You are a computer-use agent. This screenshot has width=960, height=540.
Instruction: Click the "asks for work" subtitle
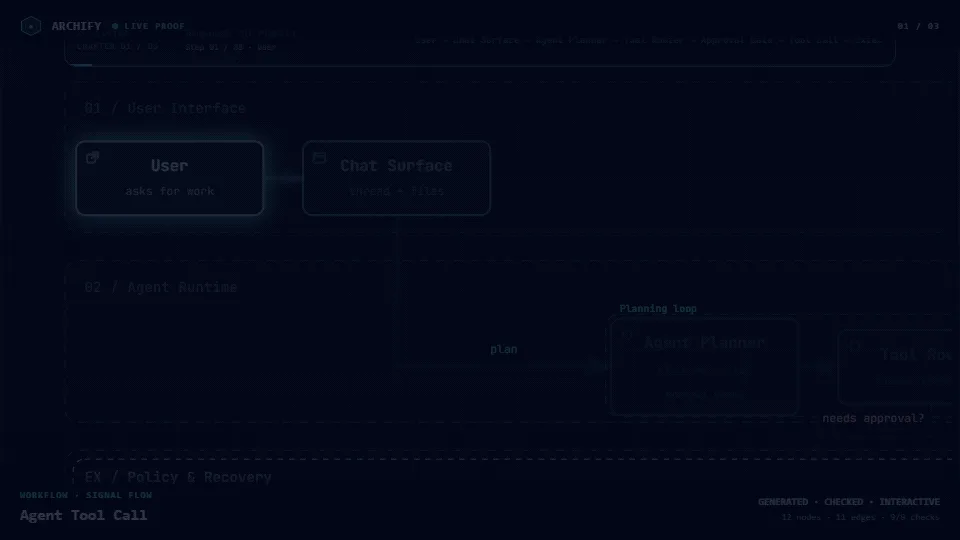point(170,191)
